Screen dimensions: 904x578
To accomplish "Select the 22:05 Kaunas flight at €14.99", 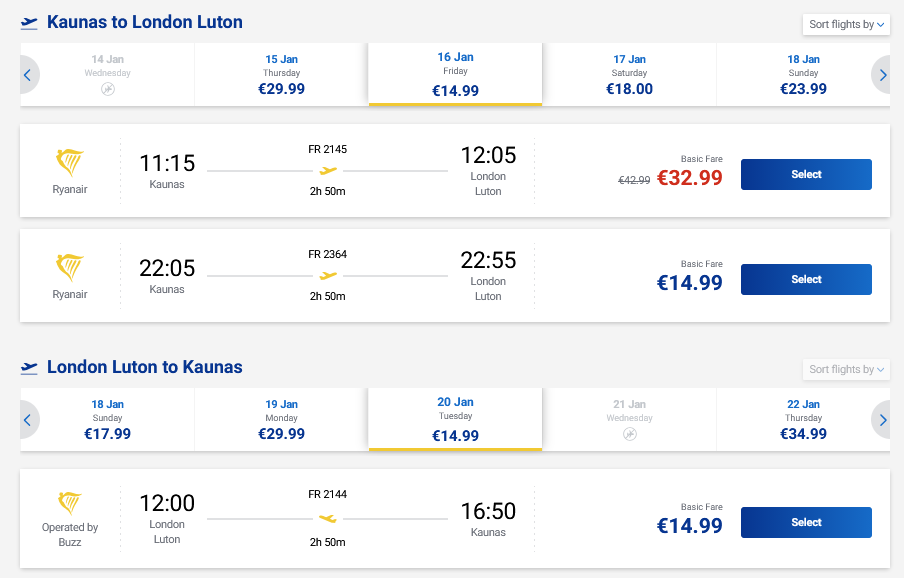I will point(806,279).
